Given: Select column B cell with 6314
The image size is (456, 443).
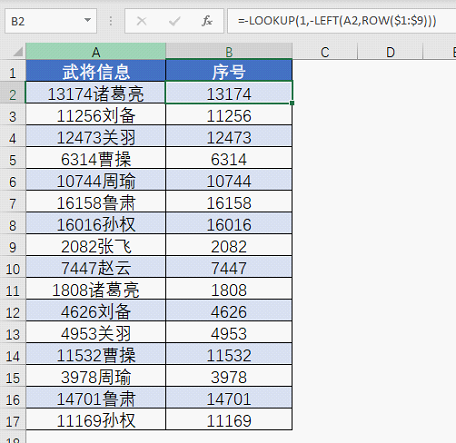Looking at the screenshot, I should (229, 158).
